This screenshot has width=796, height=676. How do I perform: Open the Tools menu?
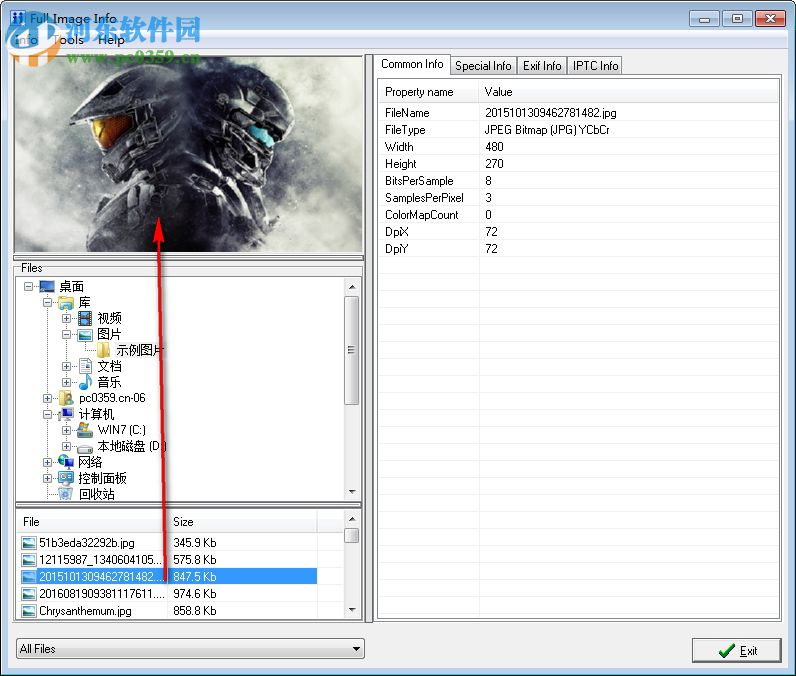point(68,40)
